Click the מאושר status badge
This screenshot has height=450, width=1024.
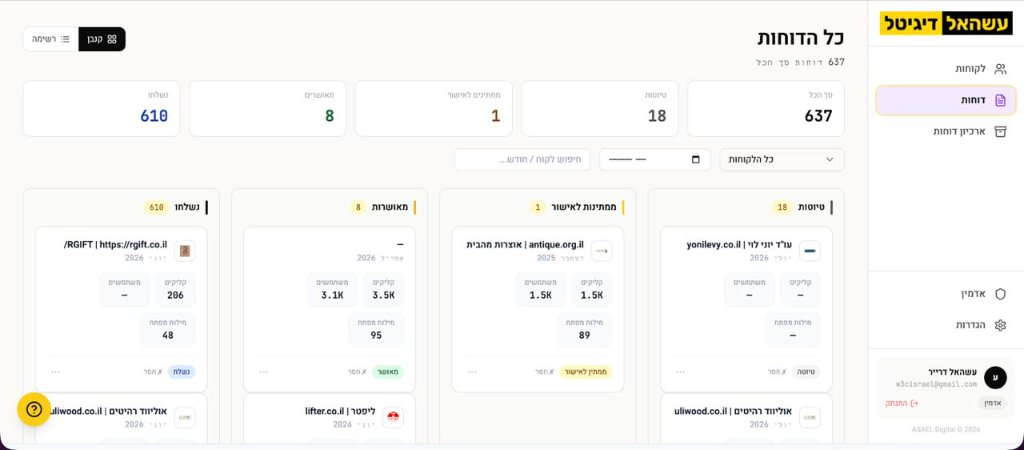click(389, 372)
